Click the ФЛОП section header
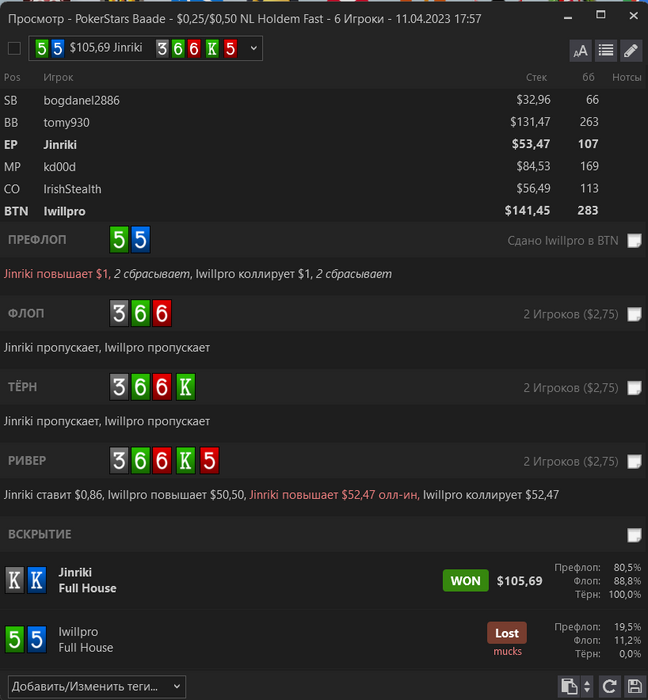648x700 pixels. tap(26, 313)
